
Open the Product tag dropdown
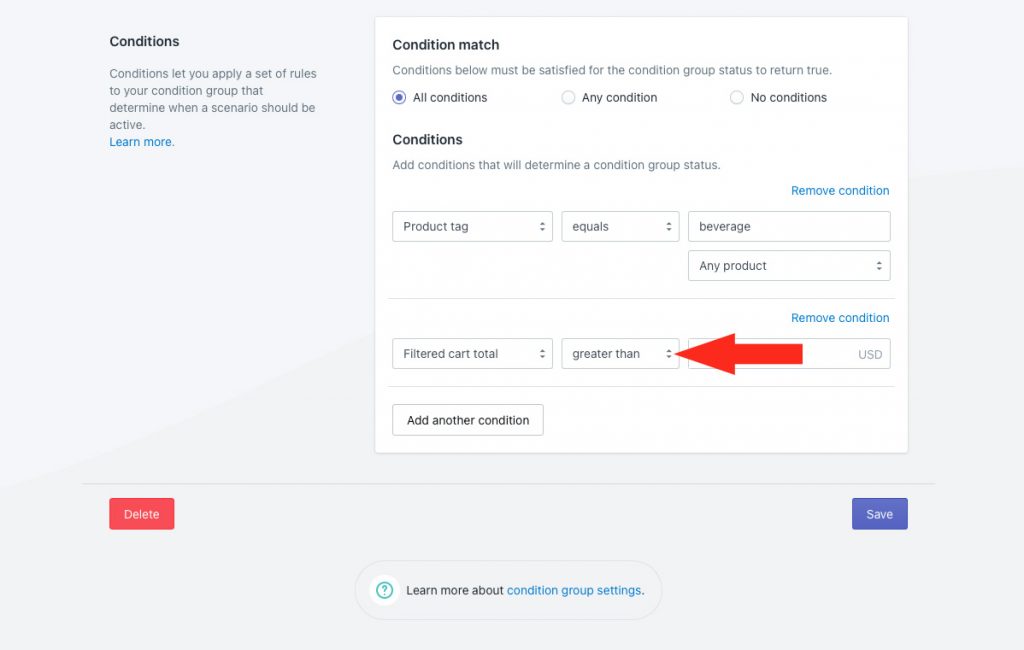pos(472,226)
